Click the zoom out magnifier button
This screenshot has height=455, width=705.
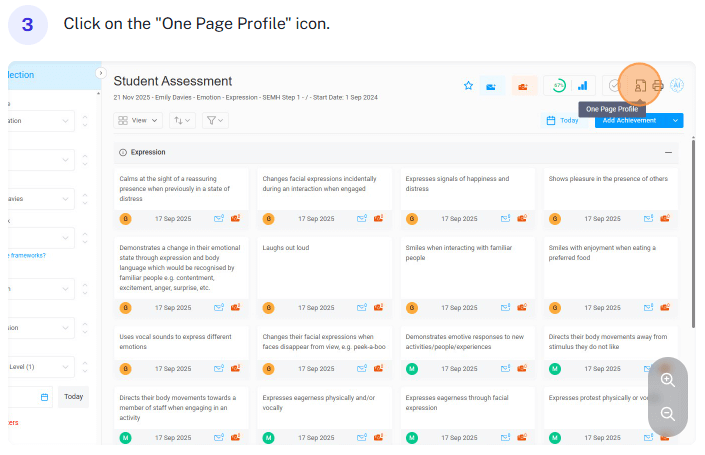667,414
